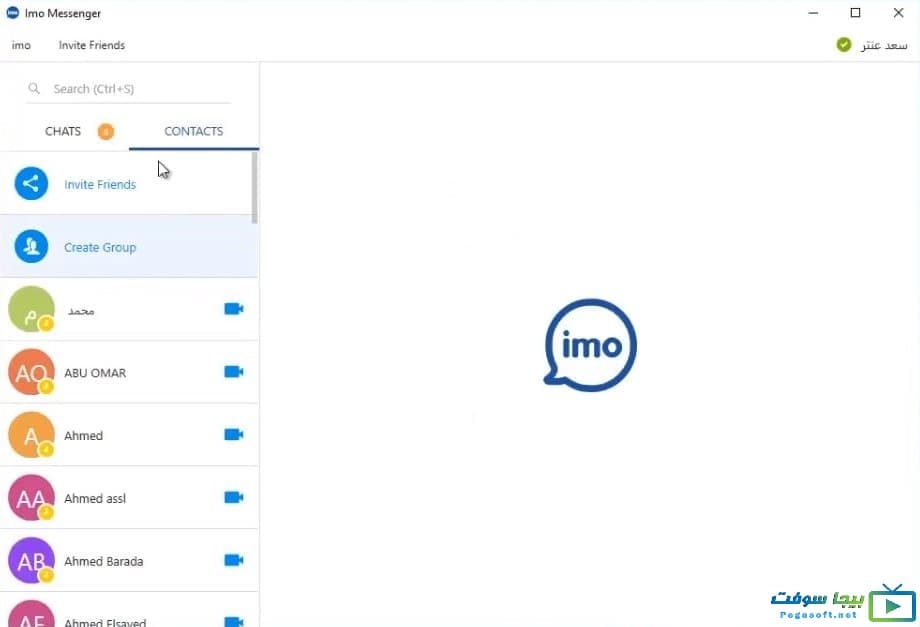Select the contact named just Ahmed
The height and width of the screenshot is (627, 920).
pyautogui.click(x=83, y=436)
